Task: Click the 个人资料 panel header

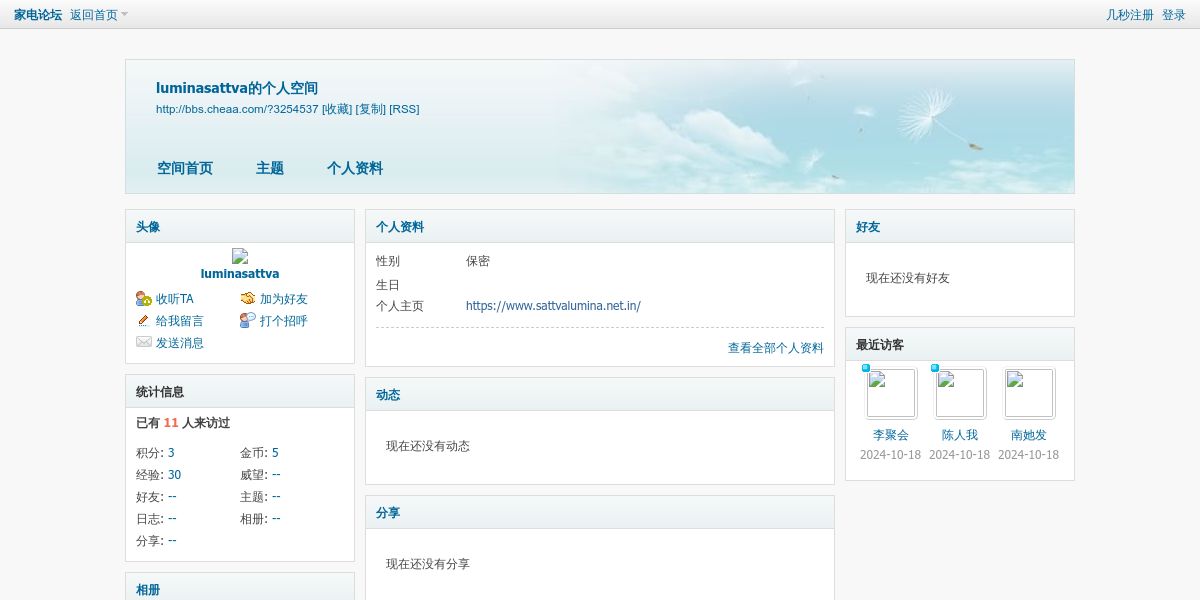Action: pyautogui.click(x=600, y=227)
